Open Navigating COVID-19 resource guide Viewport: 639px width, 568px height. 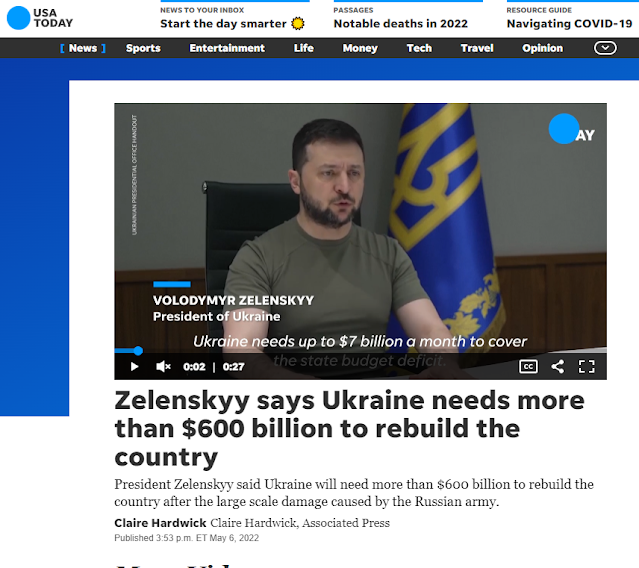pos(569,24)
